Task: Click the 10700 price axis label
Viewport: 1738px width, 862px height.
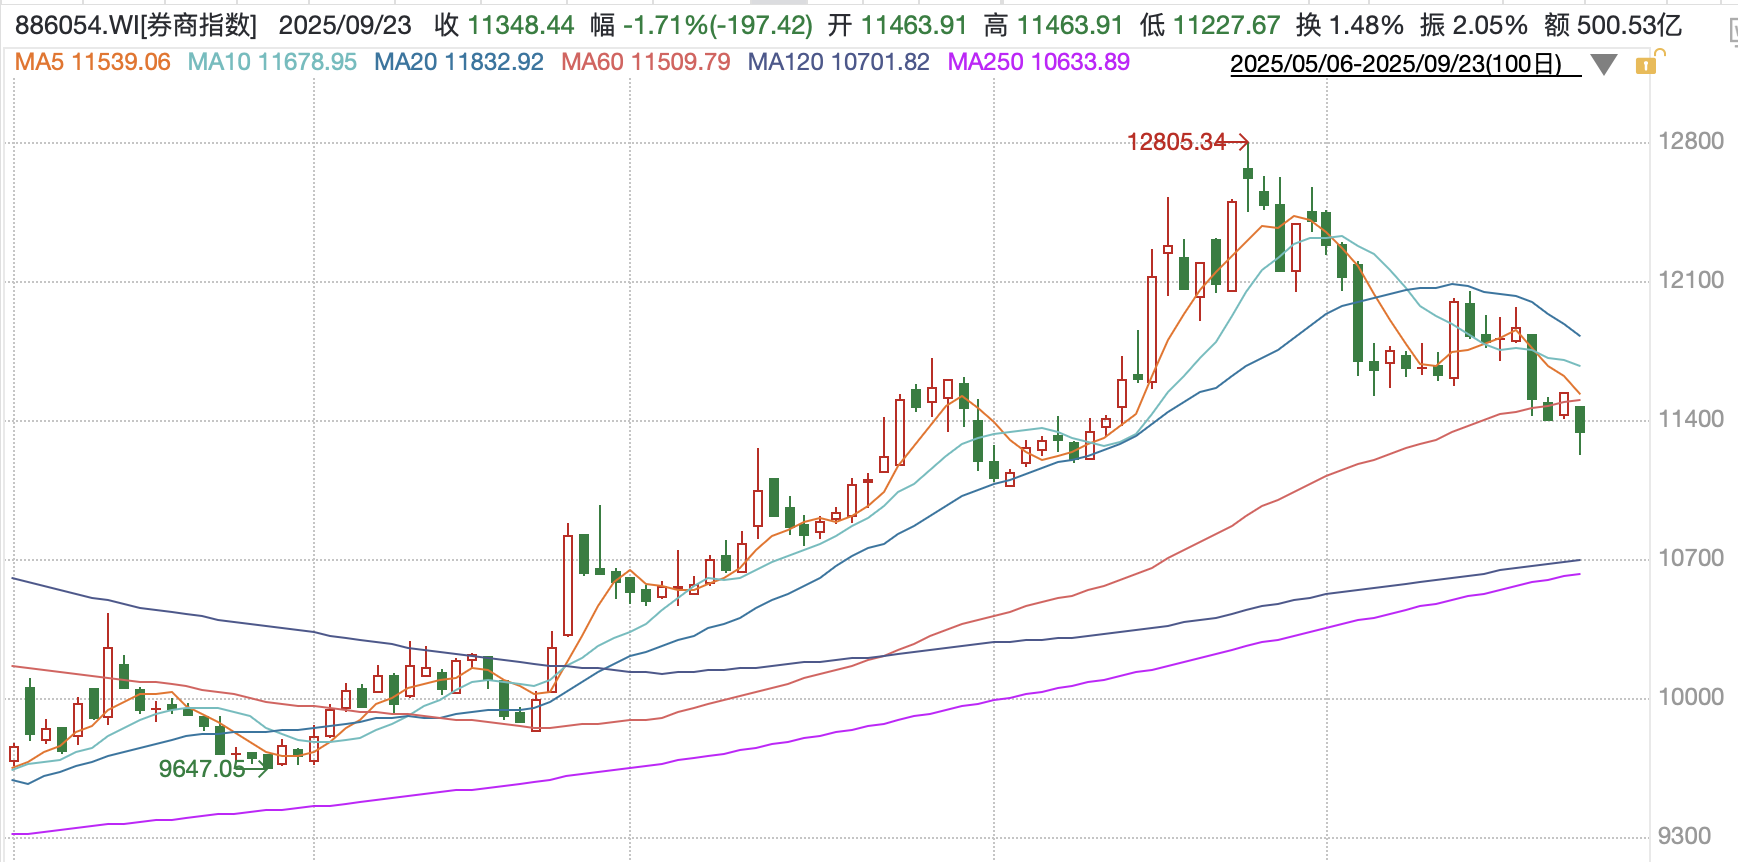Action: coord(1691,558)
